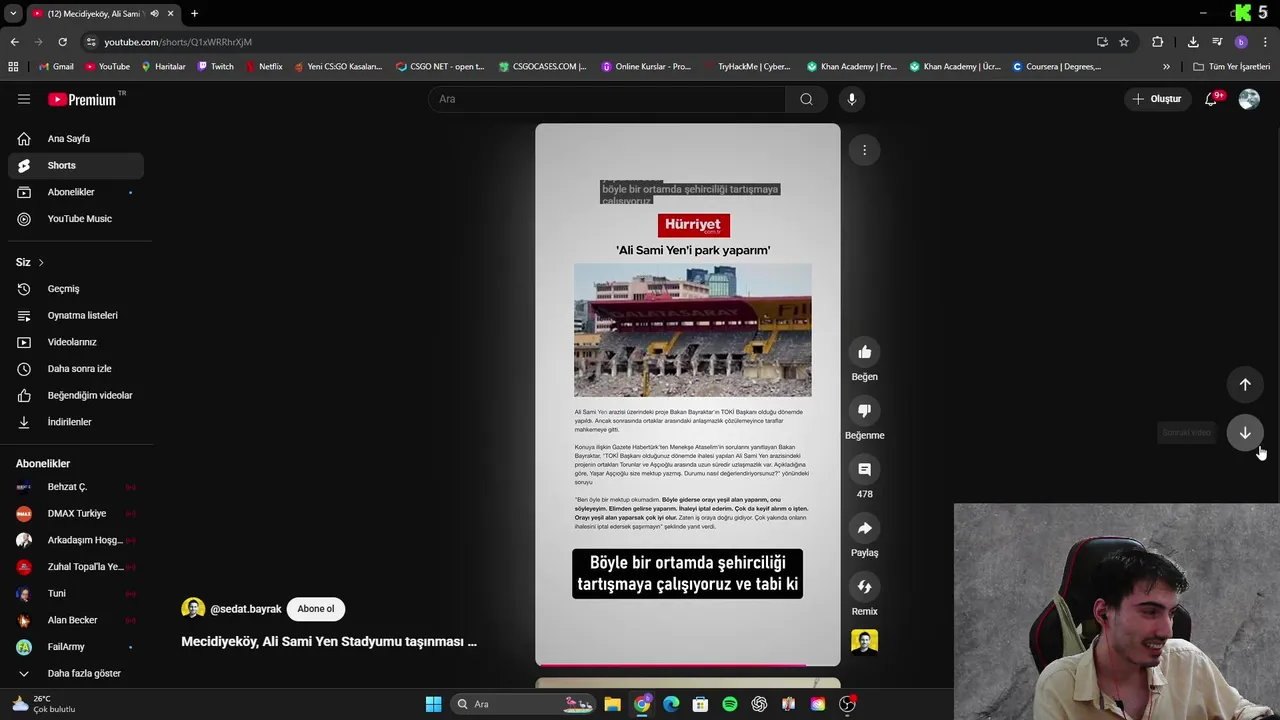Seek in the Short's red progress bar
Viewport: 1280px width, 720px height.
pyautogui.click(x=688, y=664)
